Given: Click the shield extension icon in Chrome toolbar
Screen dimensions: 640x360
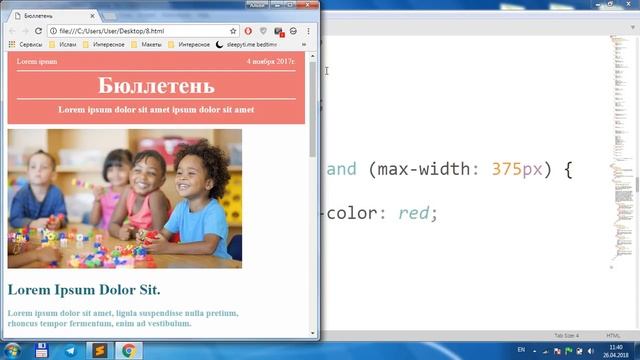Looking at the screenshot, I should click(263, 31).
